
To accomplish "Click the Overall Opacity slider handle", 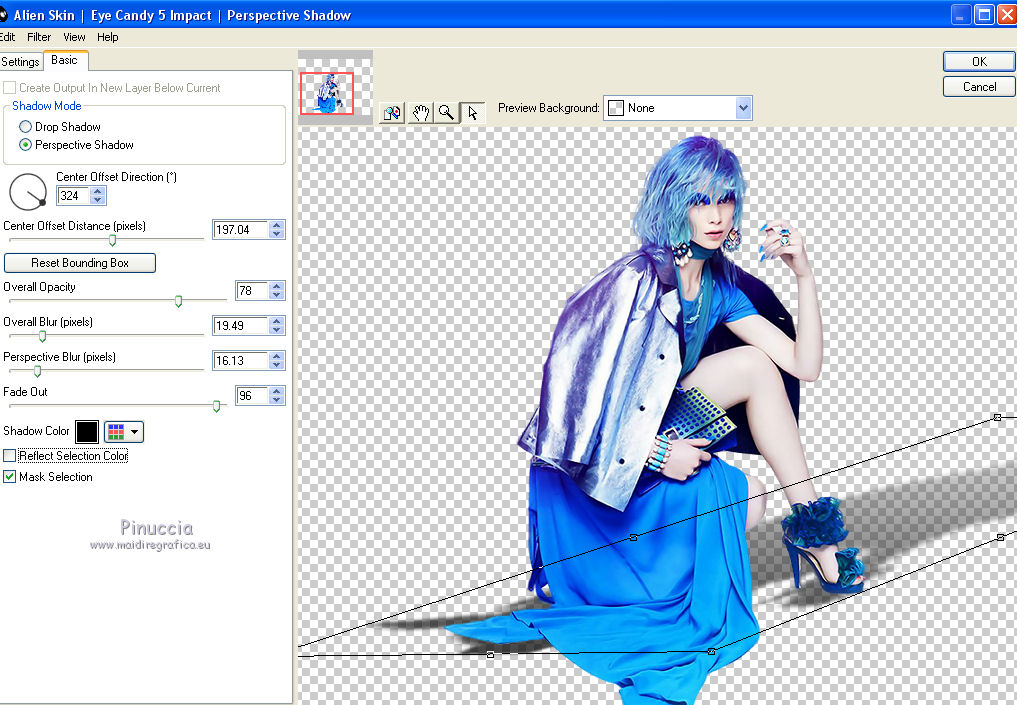I will pos(178,301).
